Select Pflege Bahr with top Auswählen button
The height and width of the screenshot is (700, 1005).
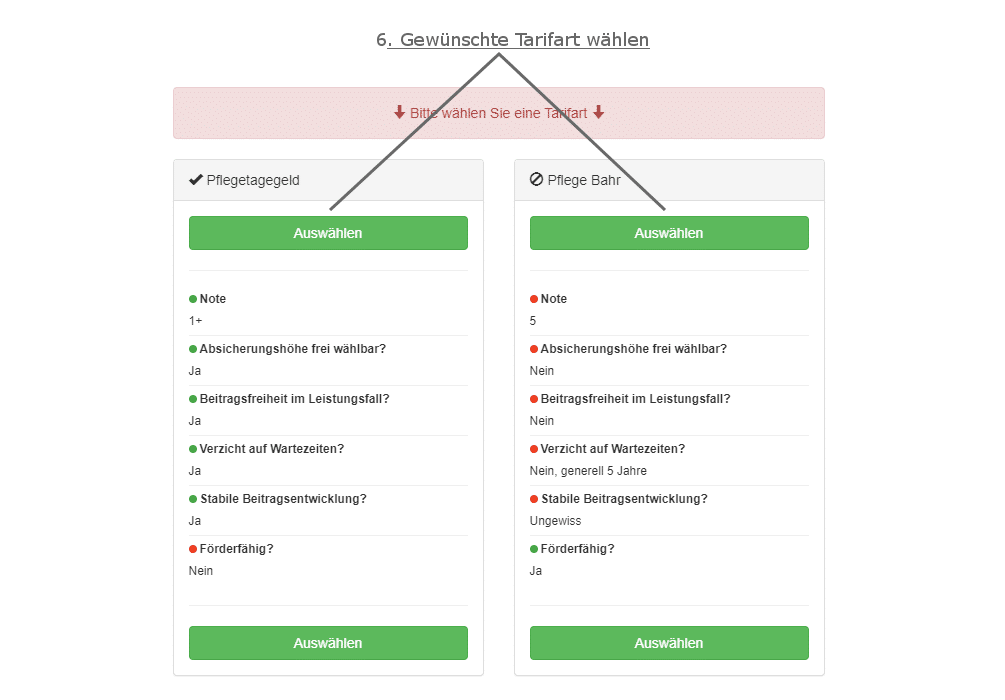point(669,233)
